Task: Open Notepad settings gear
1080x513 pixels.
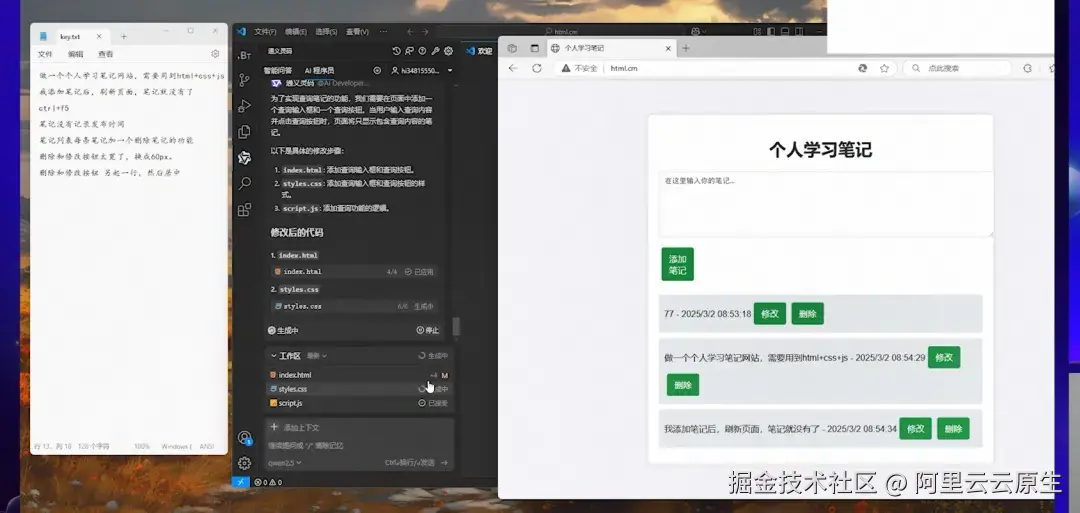Action: pyautogui.click(x=215, y=54)
